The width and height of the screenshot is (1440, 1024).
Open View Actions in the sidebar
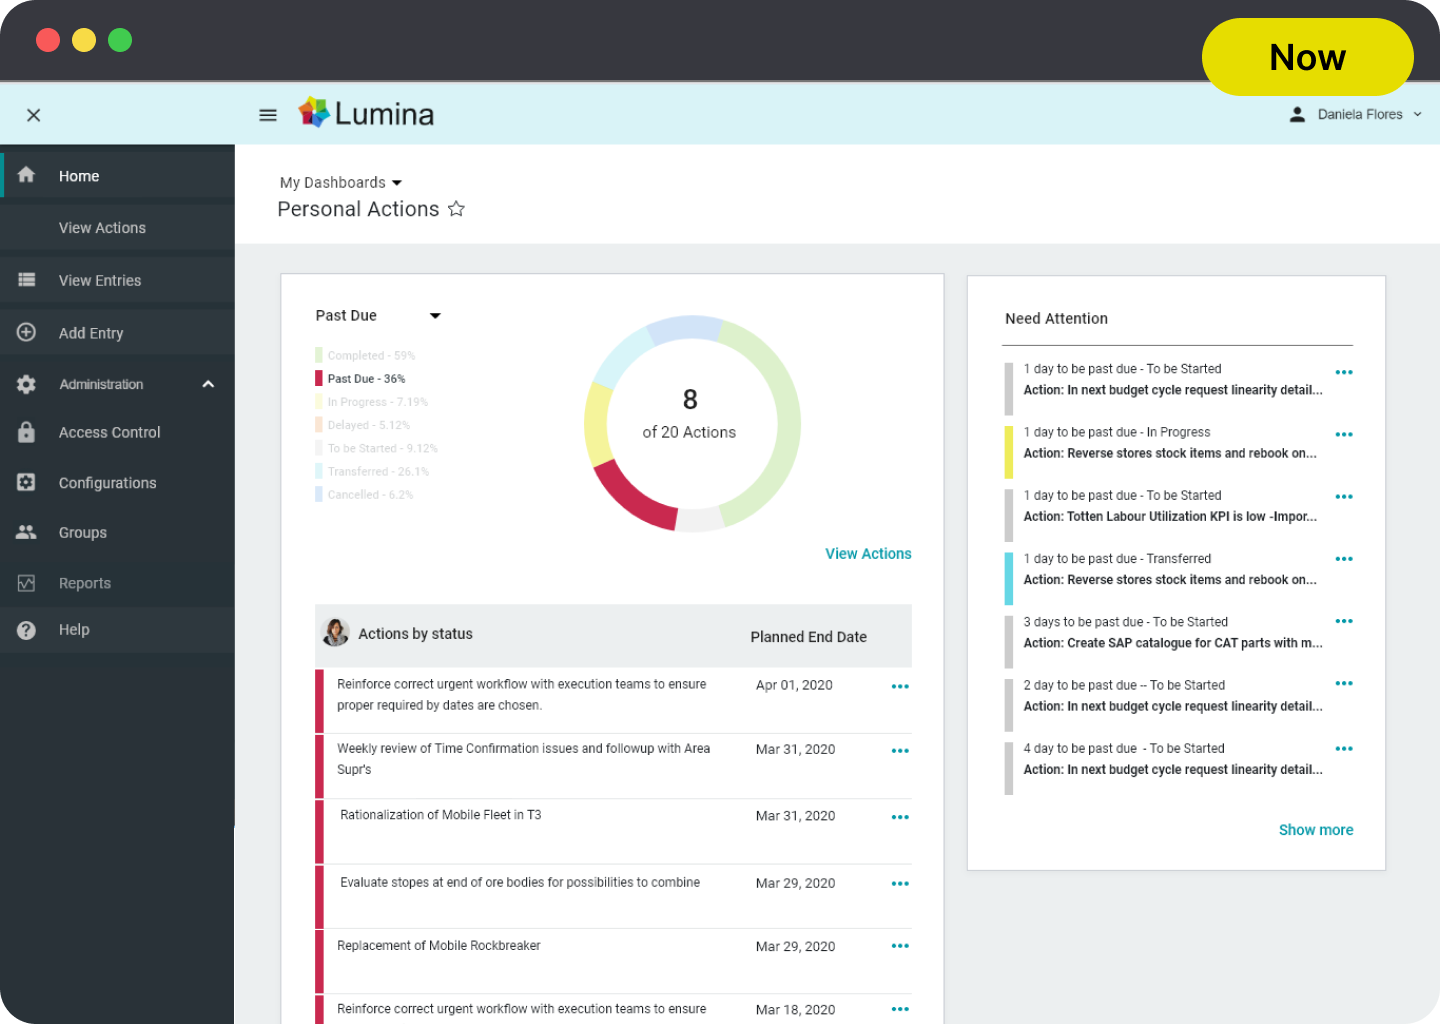point(117,228)
